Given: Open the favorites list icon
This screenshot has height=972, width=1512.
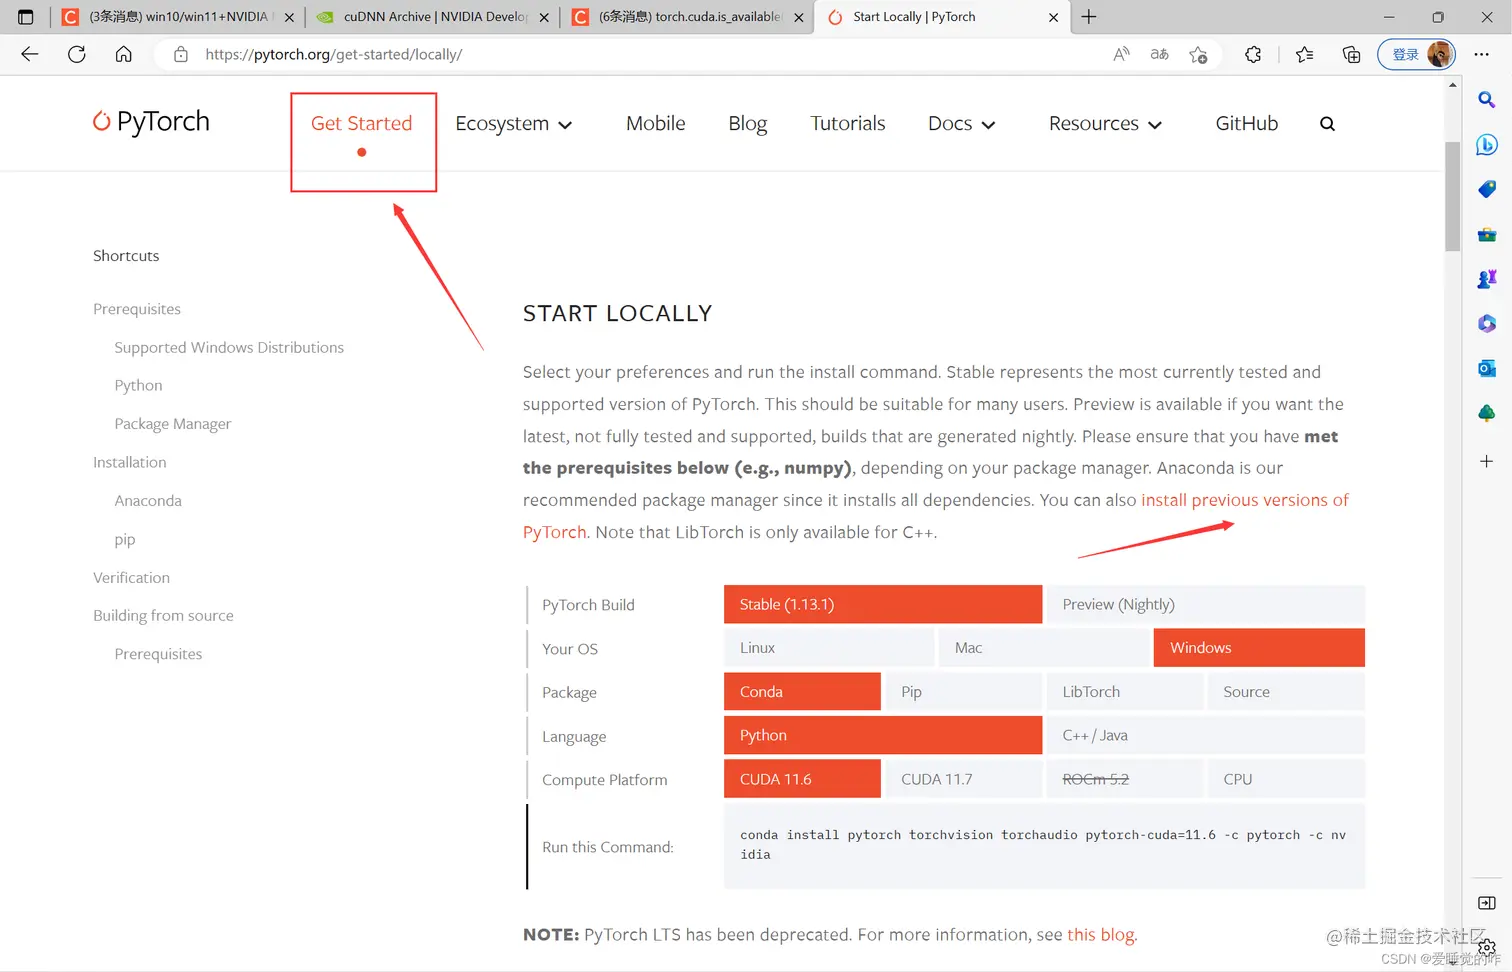Looking at the screenshot, I should pos(1304,54).
